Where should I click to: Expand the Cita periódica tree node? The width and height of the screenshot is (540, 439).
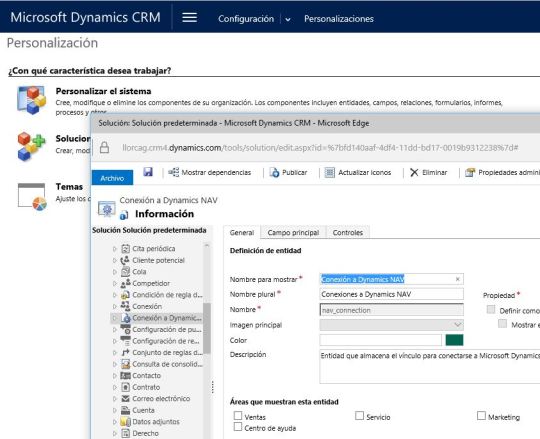tap(115, 249)
